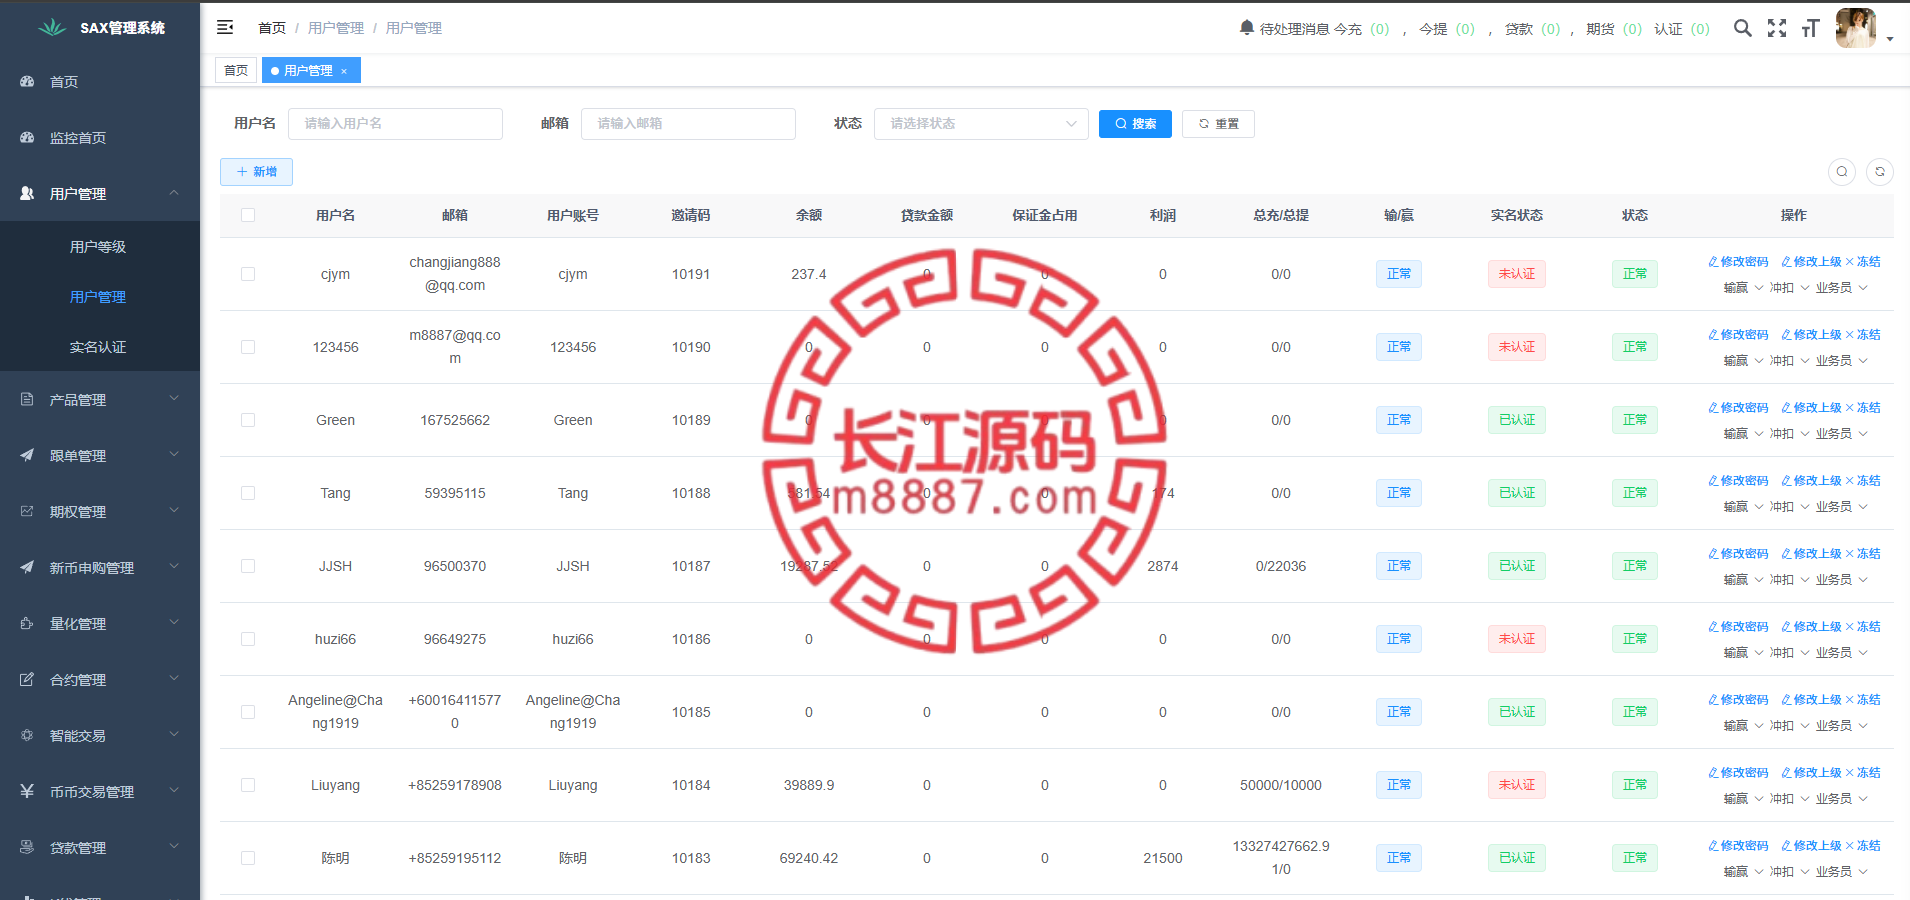
Task: Focus the 用户名 search input
Action: 395,124
